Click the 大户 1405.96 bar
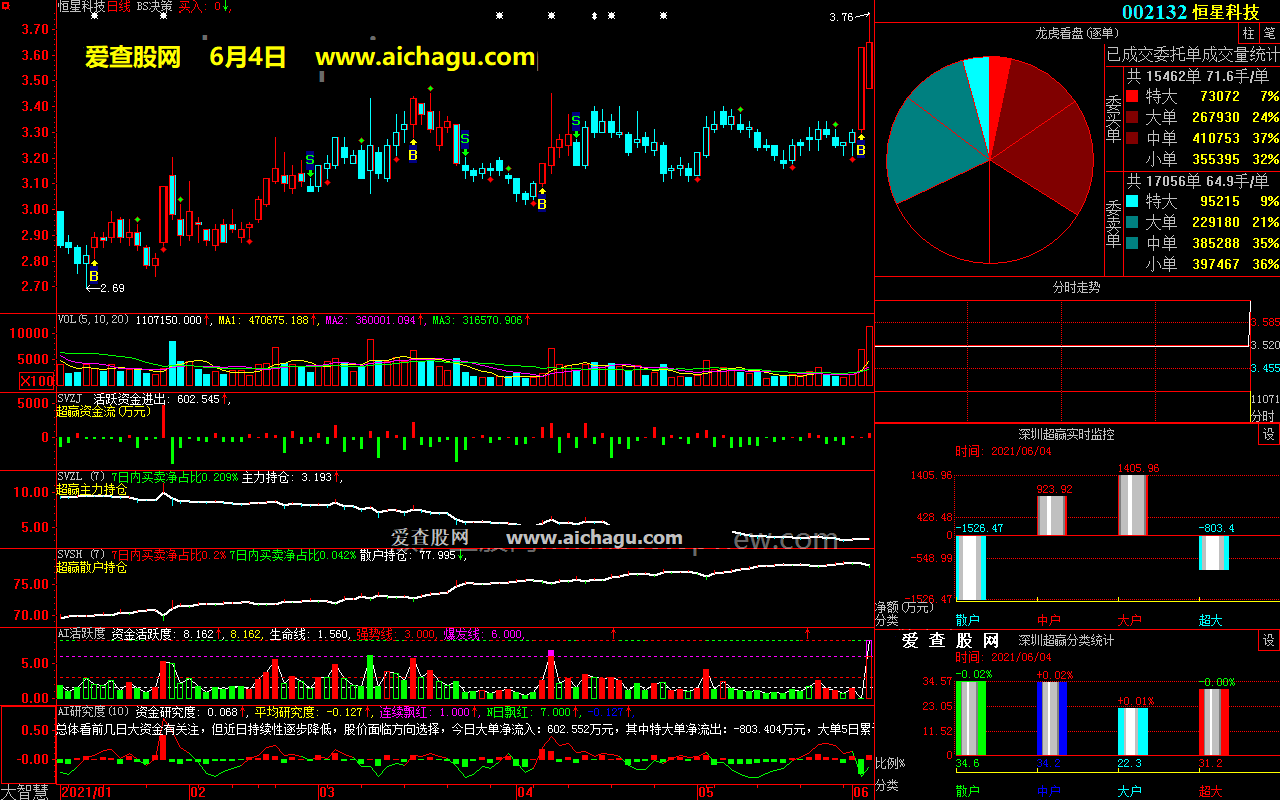This screenshot has width=1280, height=800. pos(1133,505)
